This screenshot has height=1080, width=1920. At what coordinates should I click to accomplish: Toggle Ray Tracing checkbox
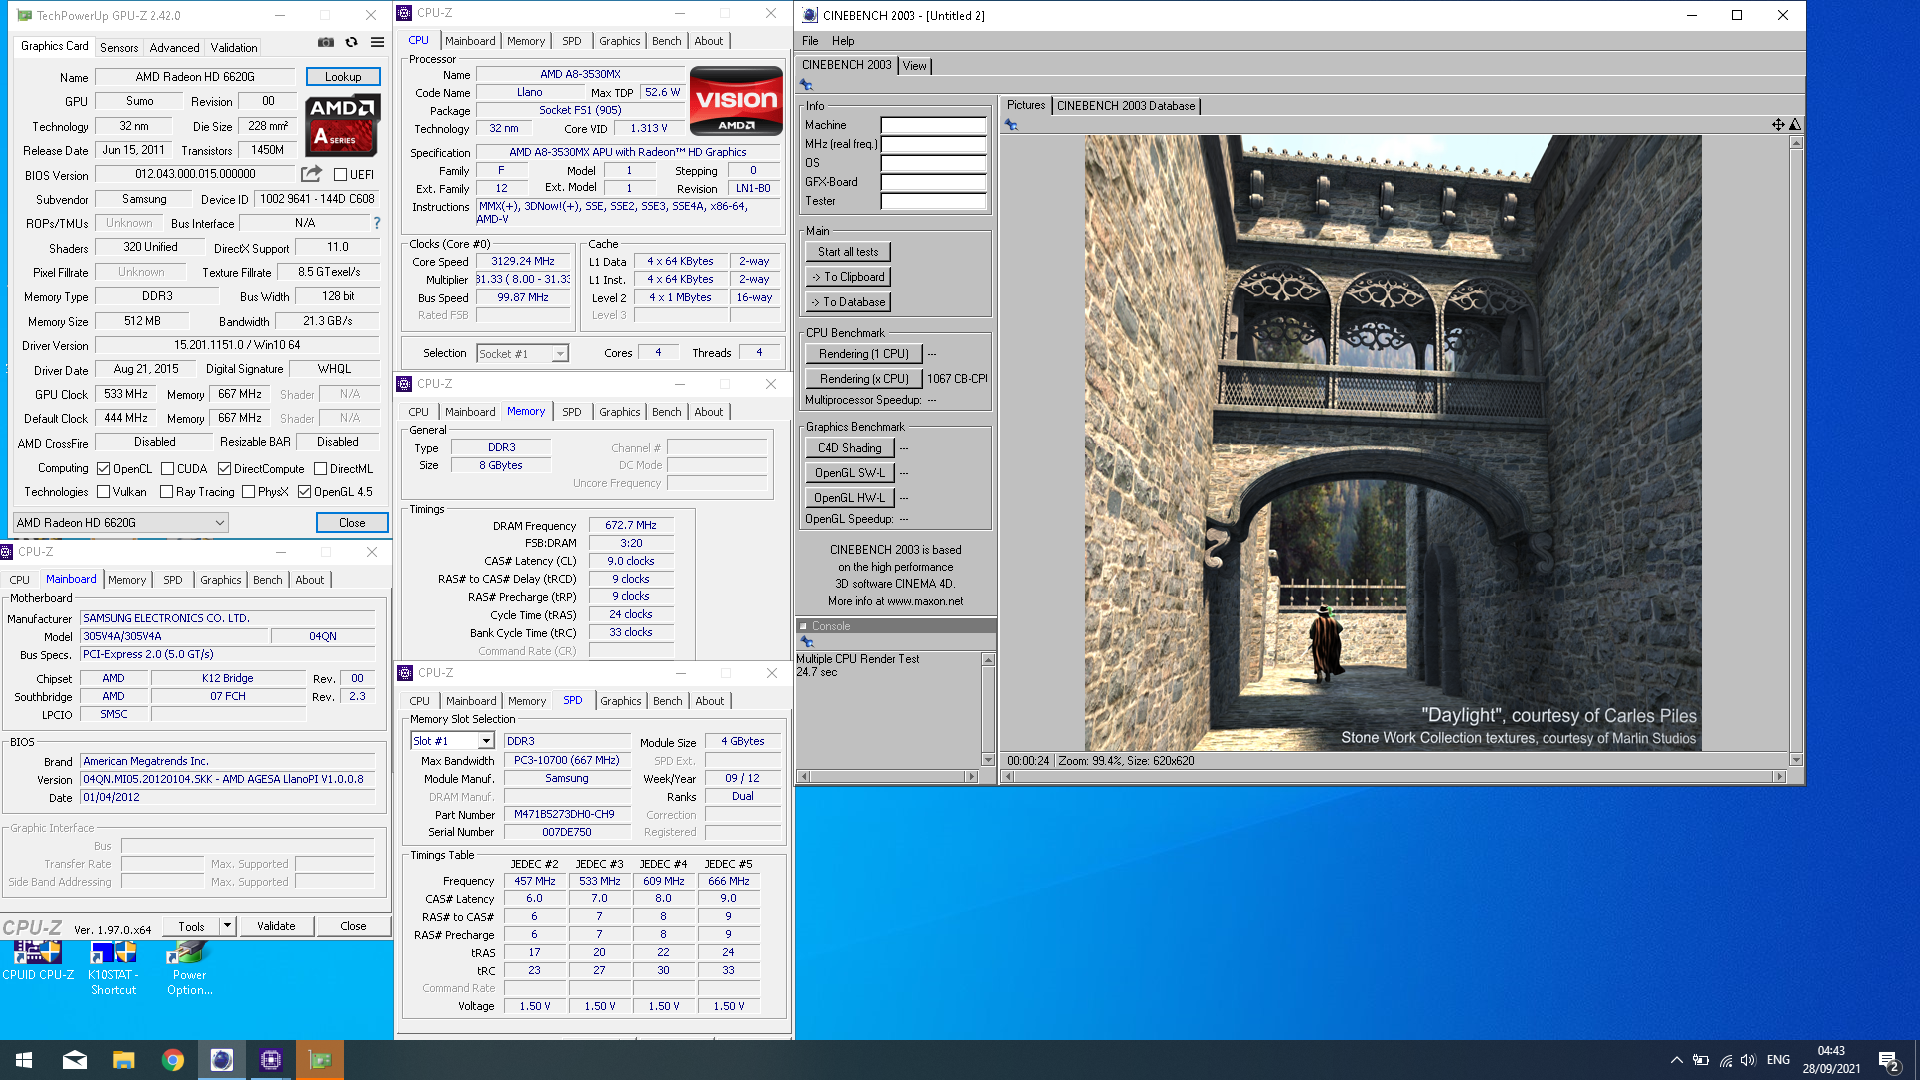(166, 492)
